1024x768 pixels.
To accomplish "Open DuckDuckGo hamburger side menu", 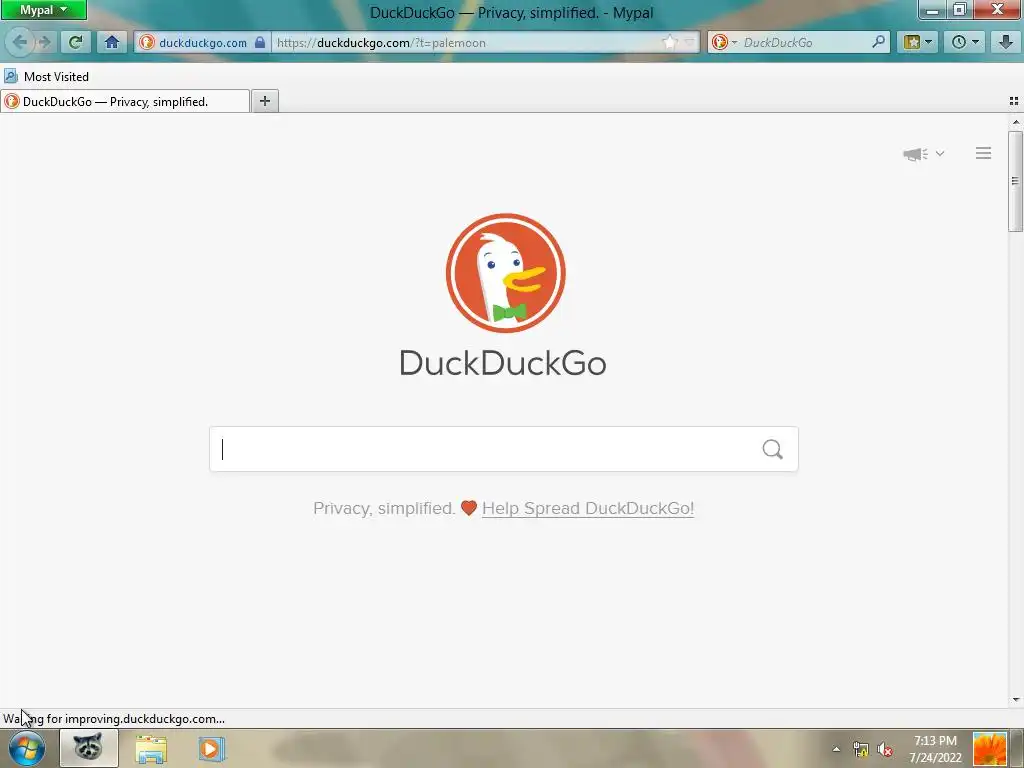I will point(984,153).
